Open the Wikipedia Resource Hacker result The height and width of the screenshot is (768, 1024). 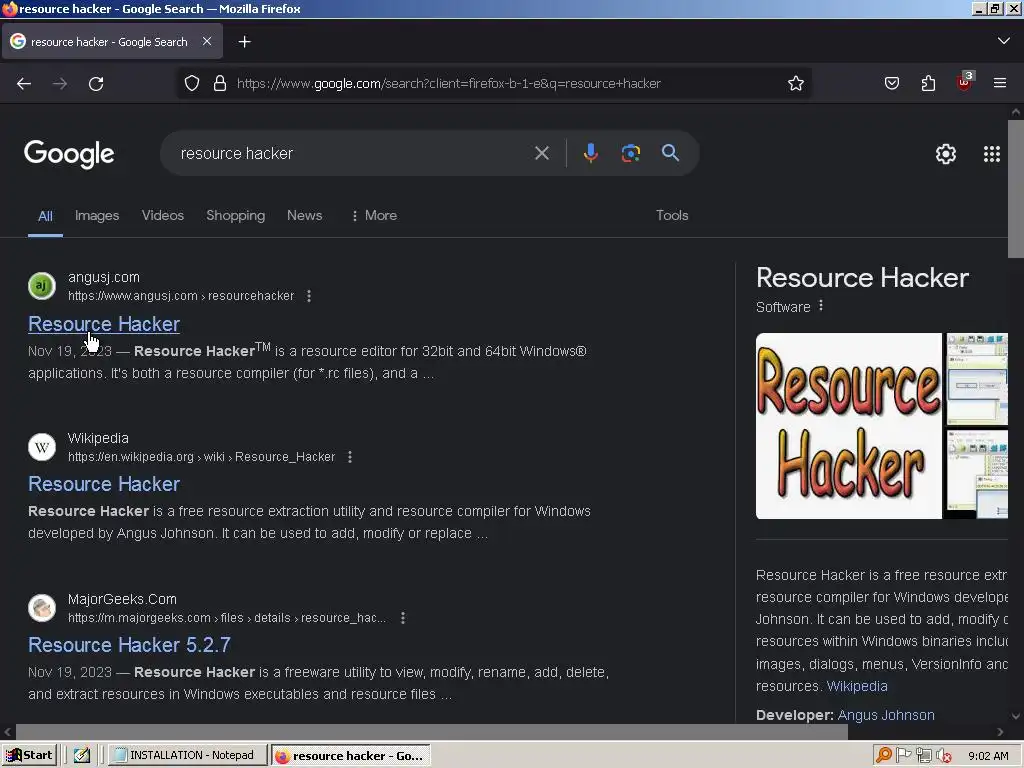[104, 484]
